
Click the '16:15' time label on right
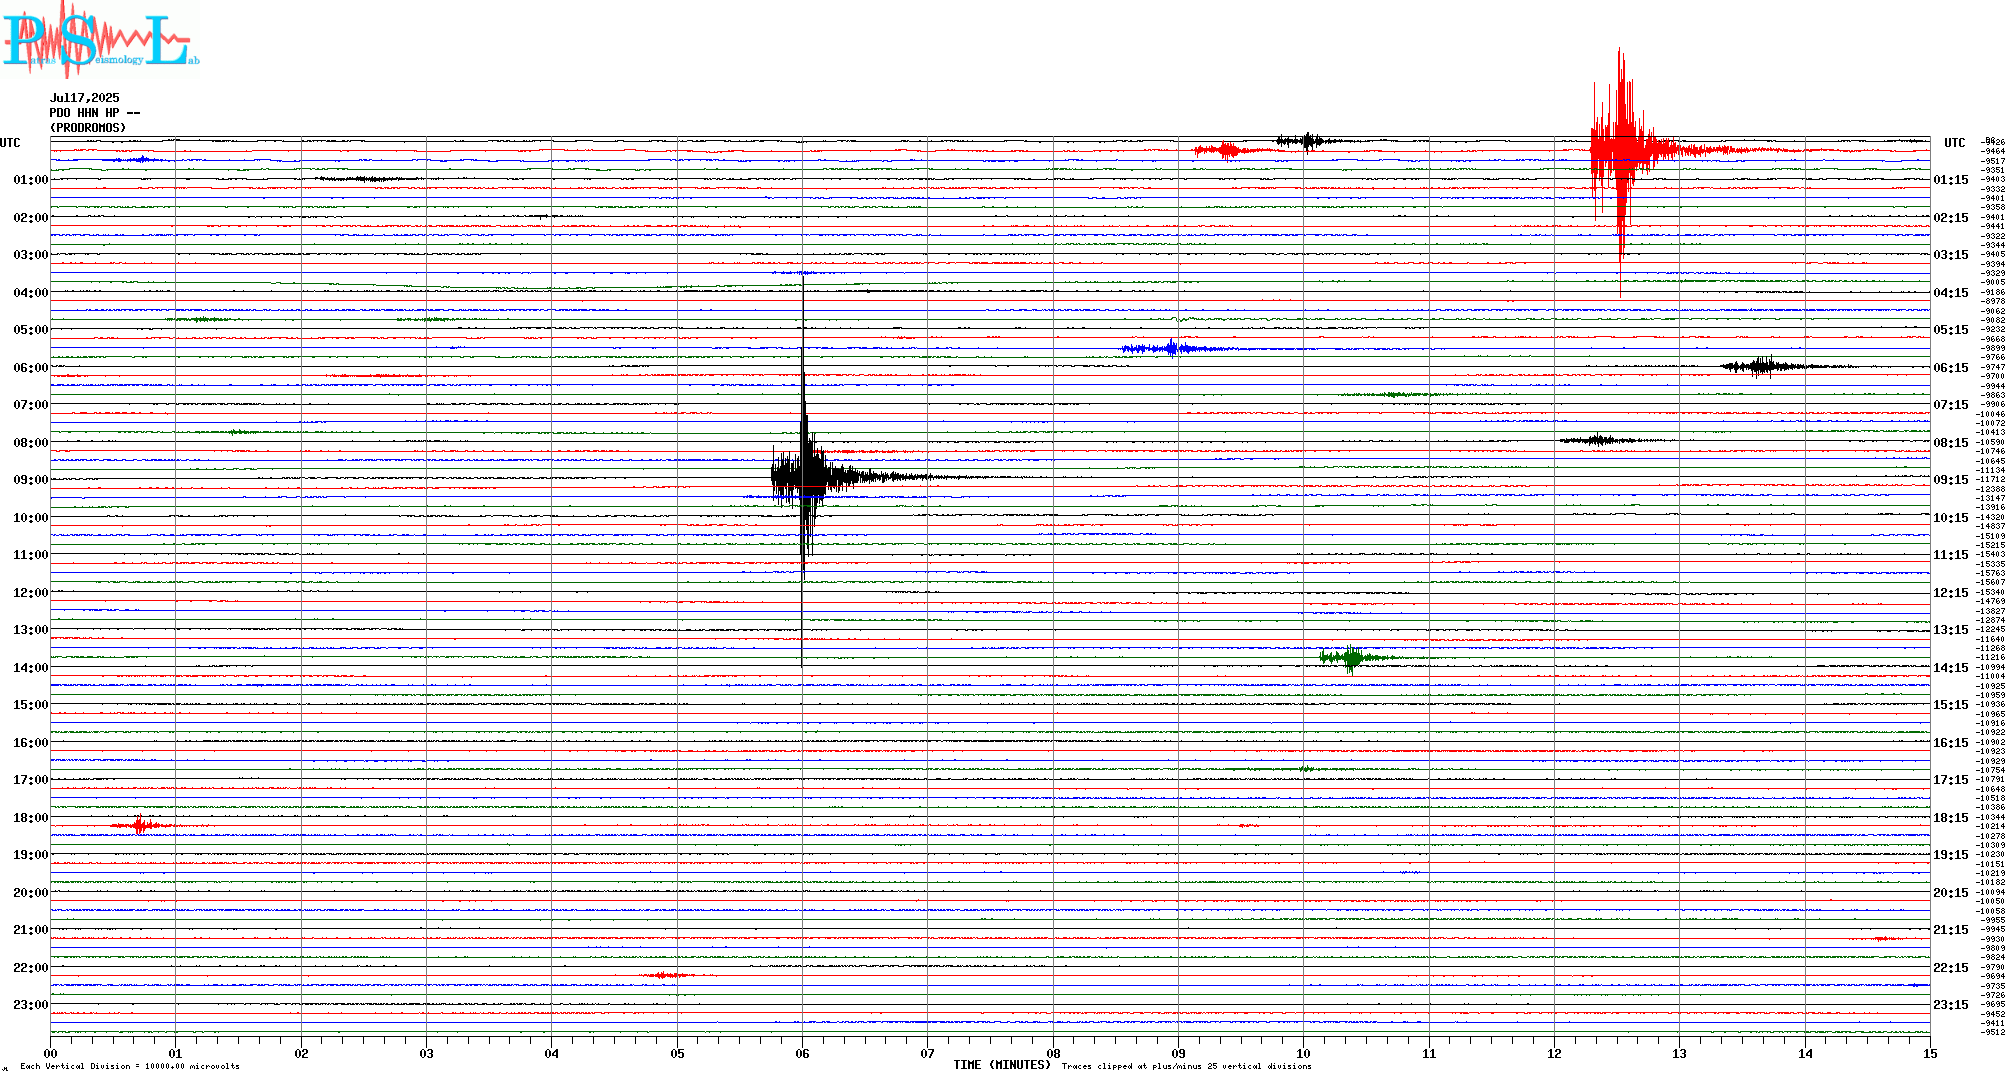pyautogui.click(x=1951, y=743)
